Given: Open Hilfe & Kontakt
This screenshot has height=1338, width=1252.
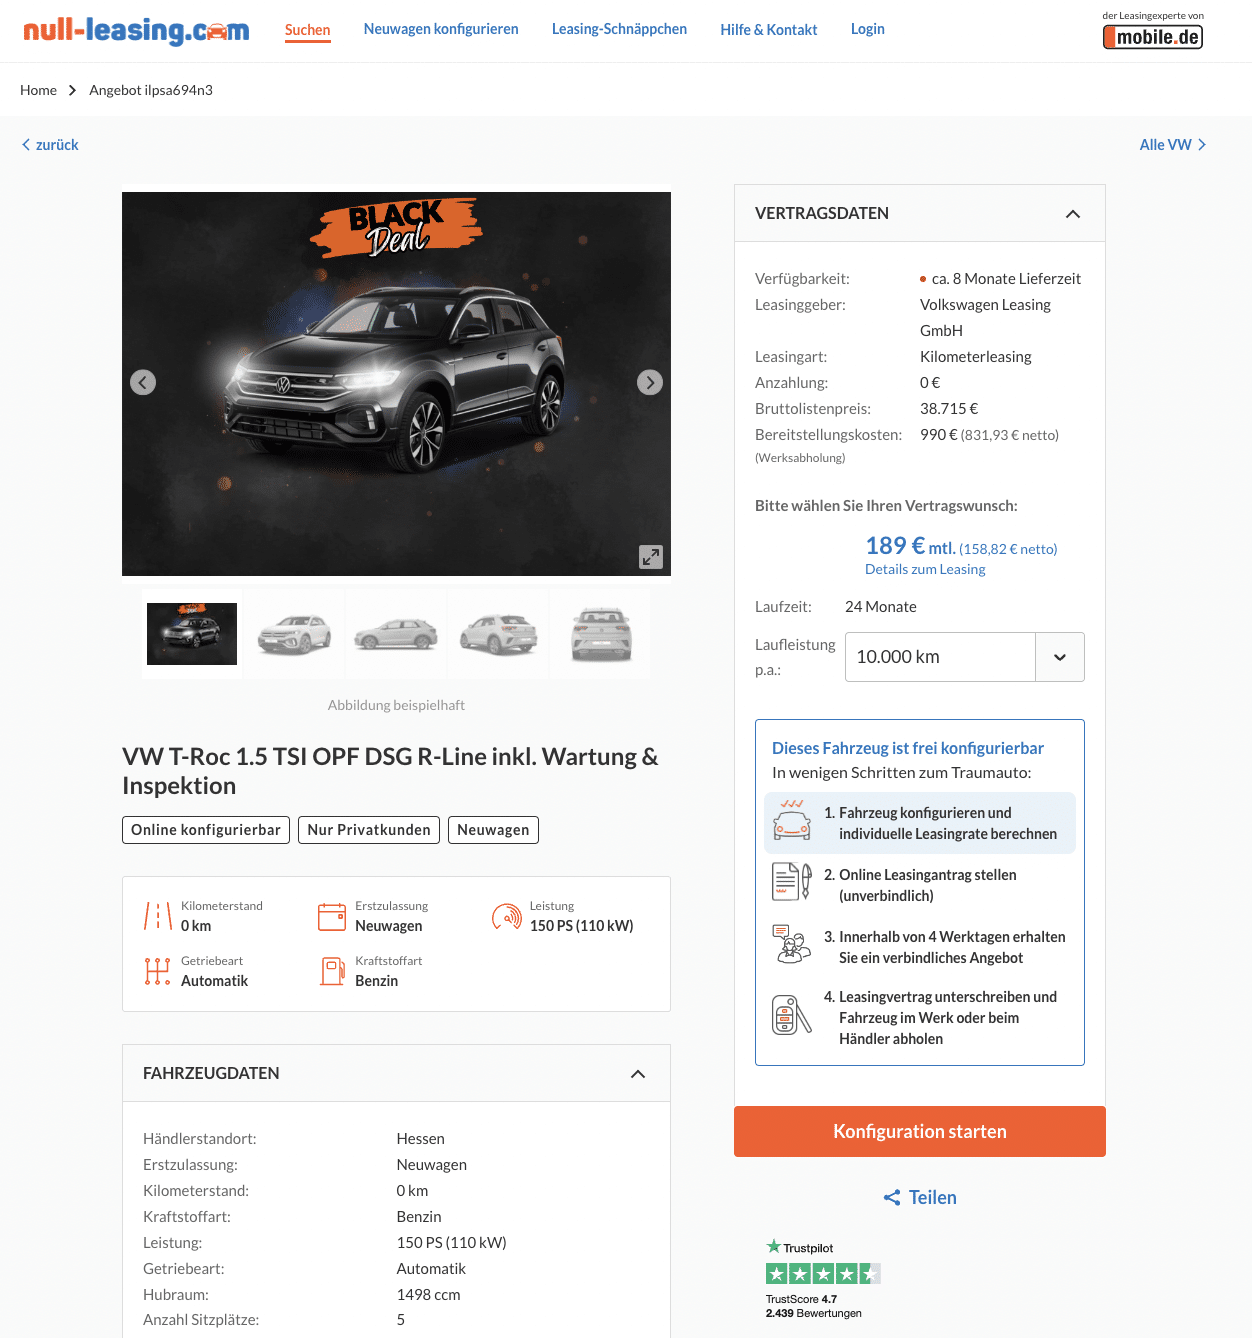Looking at the screenshot, I should click(769, 30).
